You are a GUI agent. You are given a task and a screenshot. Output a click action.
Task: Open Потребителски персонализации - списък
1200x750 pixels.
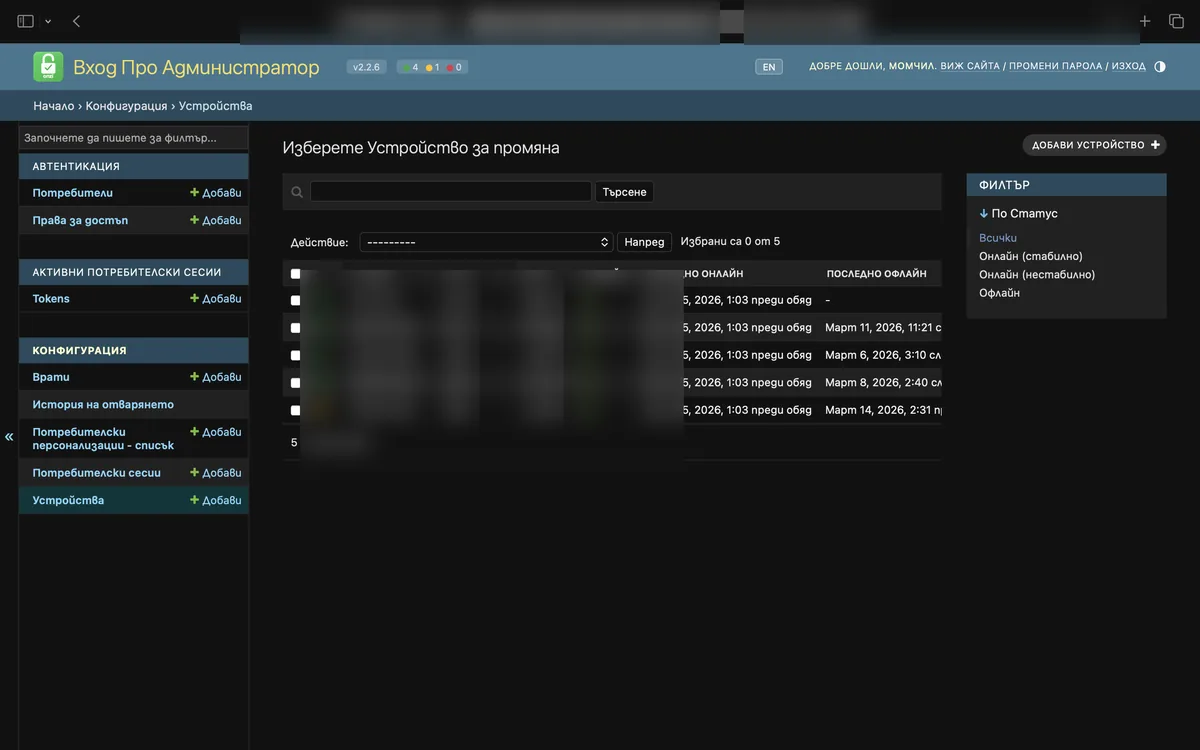(x=103, y=439)
